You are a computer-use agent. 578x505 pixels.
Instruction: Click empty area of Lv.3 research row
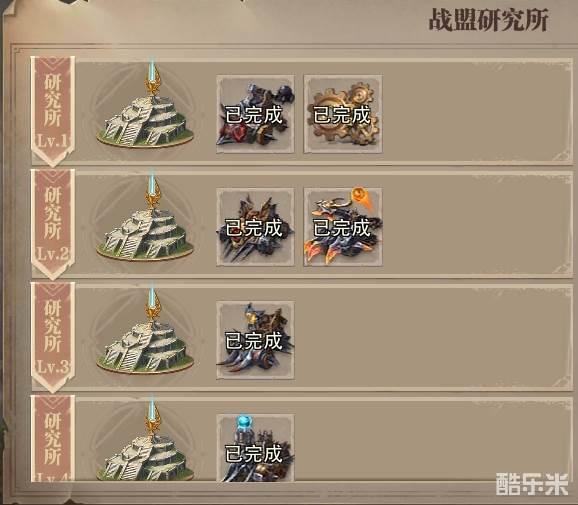[431, 337]
